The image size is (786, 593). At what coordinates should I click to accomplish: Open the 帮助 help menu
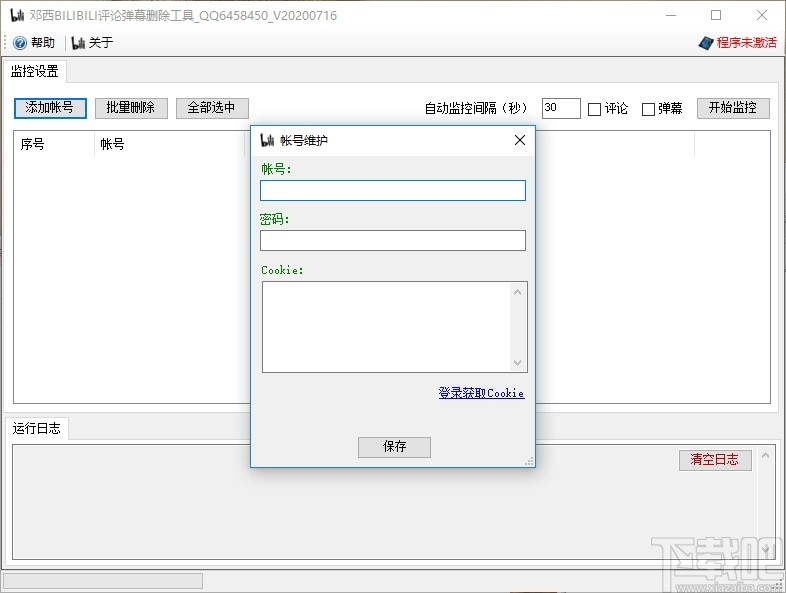click(43, 43)
